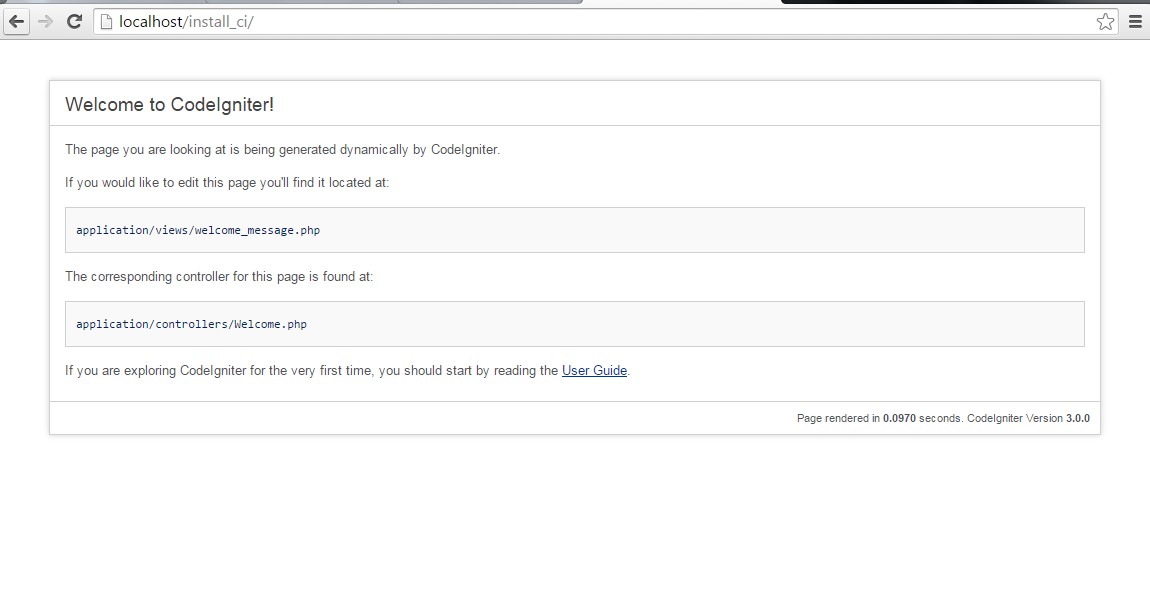
Task: Go forward with the browser arrow
Action: point(45,21)
